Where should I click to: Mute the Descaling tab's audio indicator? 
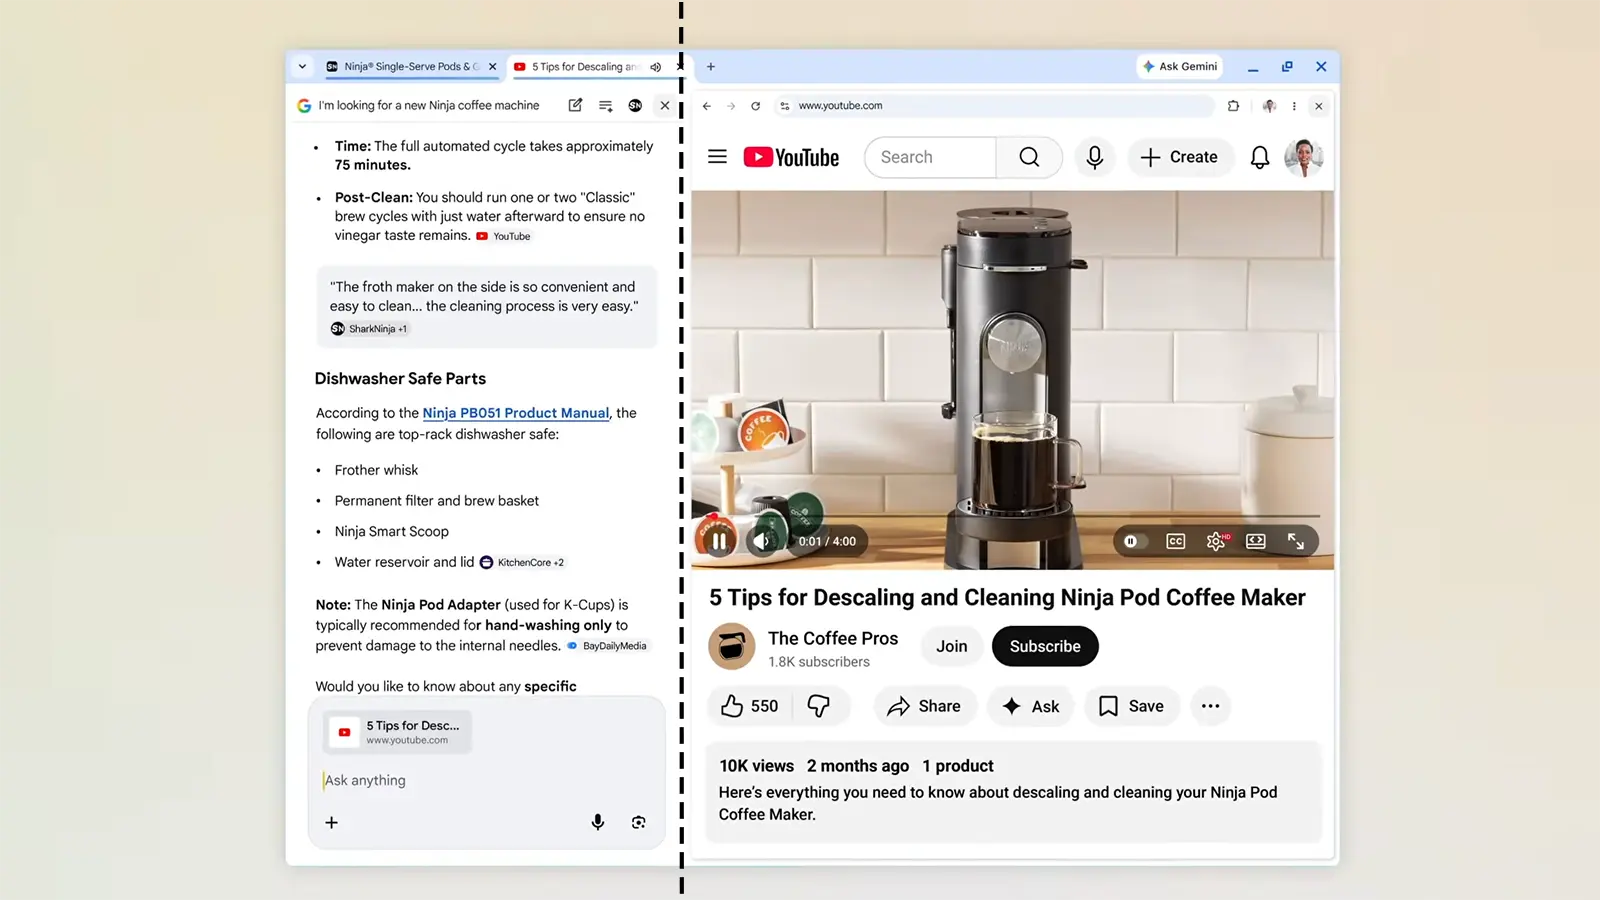[x=655, y=67]
